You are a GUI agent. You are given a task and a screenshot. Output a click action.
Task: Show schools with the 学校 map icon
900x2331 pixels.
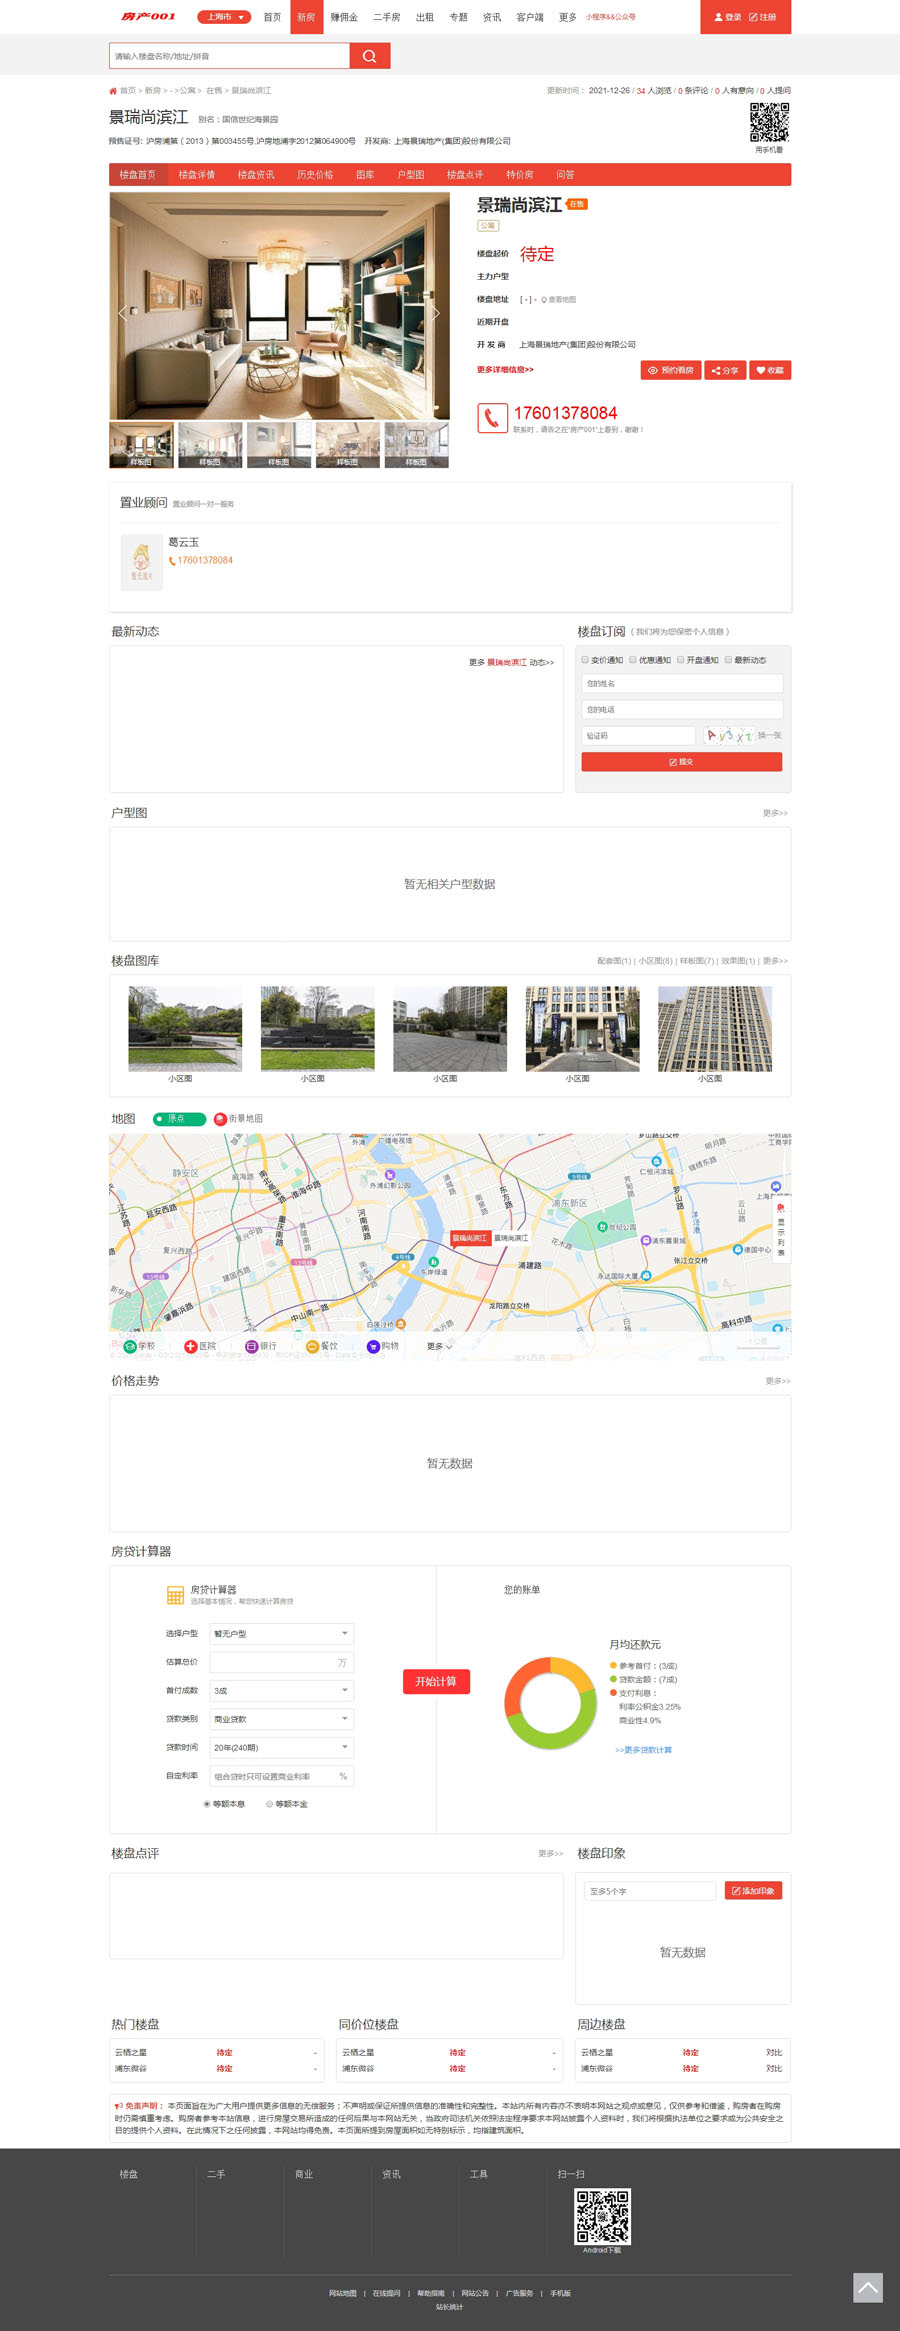click(130, 1346)
